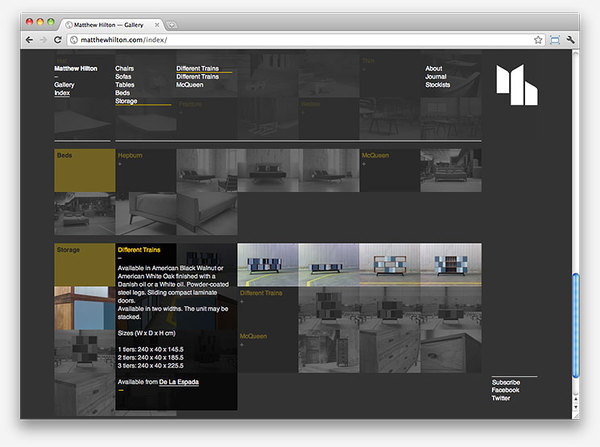Screen dimensions: 600x447
Task: Click the browser forward arrow
Action: pos(43,40)
